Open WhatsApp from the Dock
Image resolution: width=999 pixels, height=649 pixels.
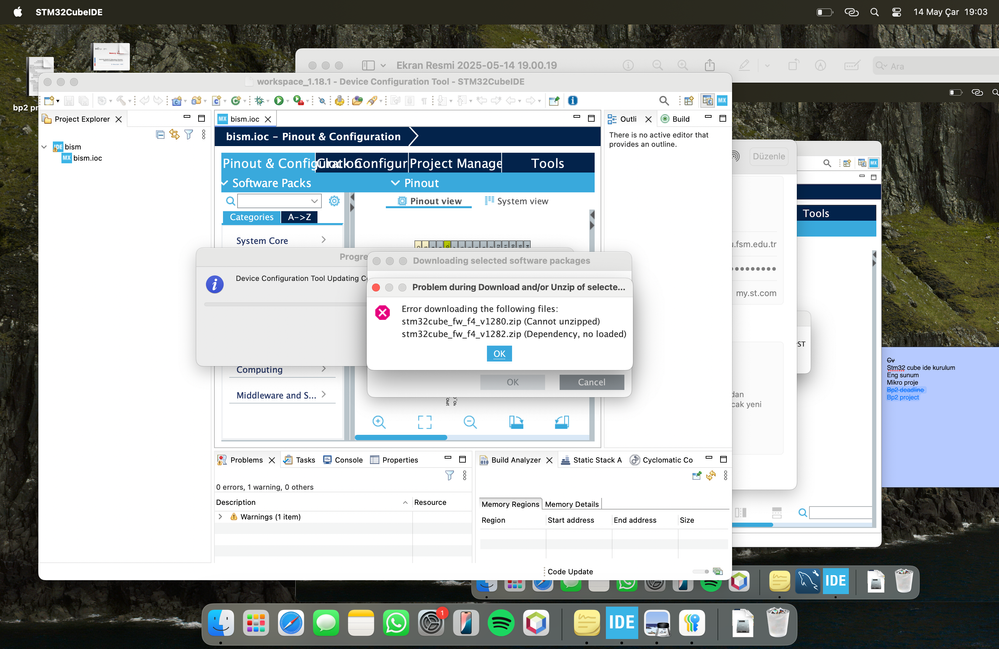(x=396, y=623)
